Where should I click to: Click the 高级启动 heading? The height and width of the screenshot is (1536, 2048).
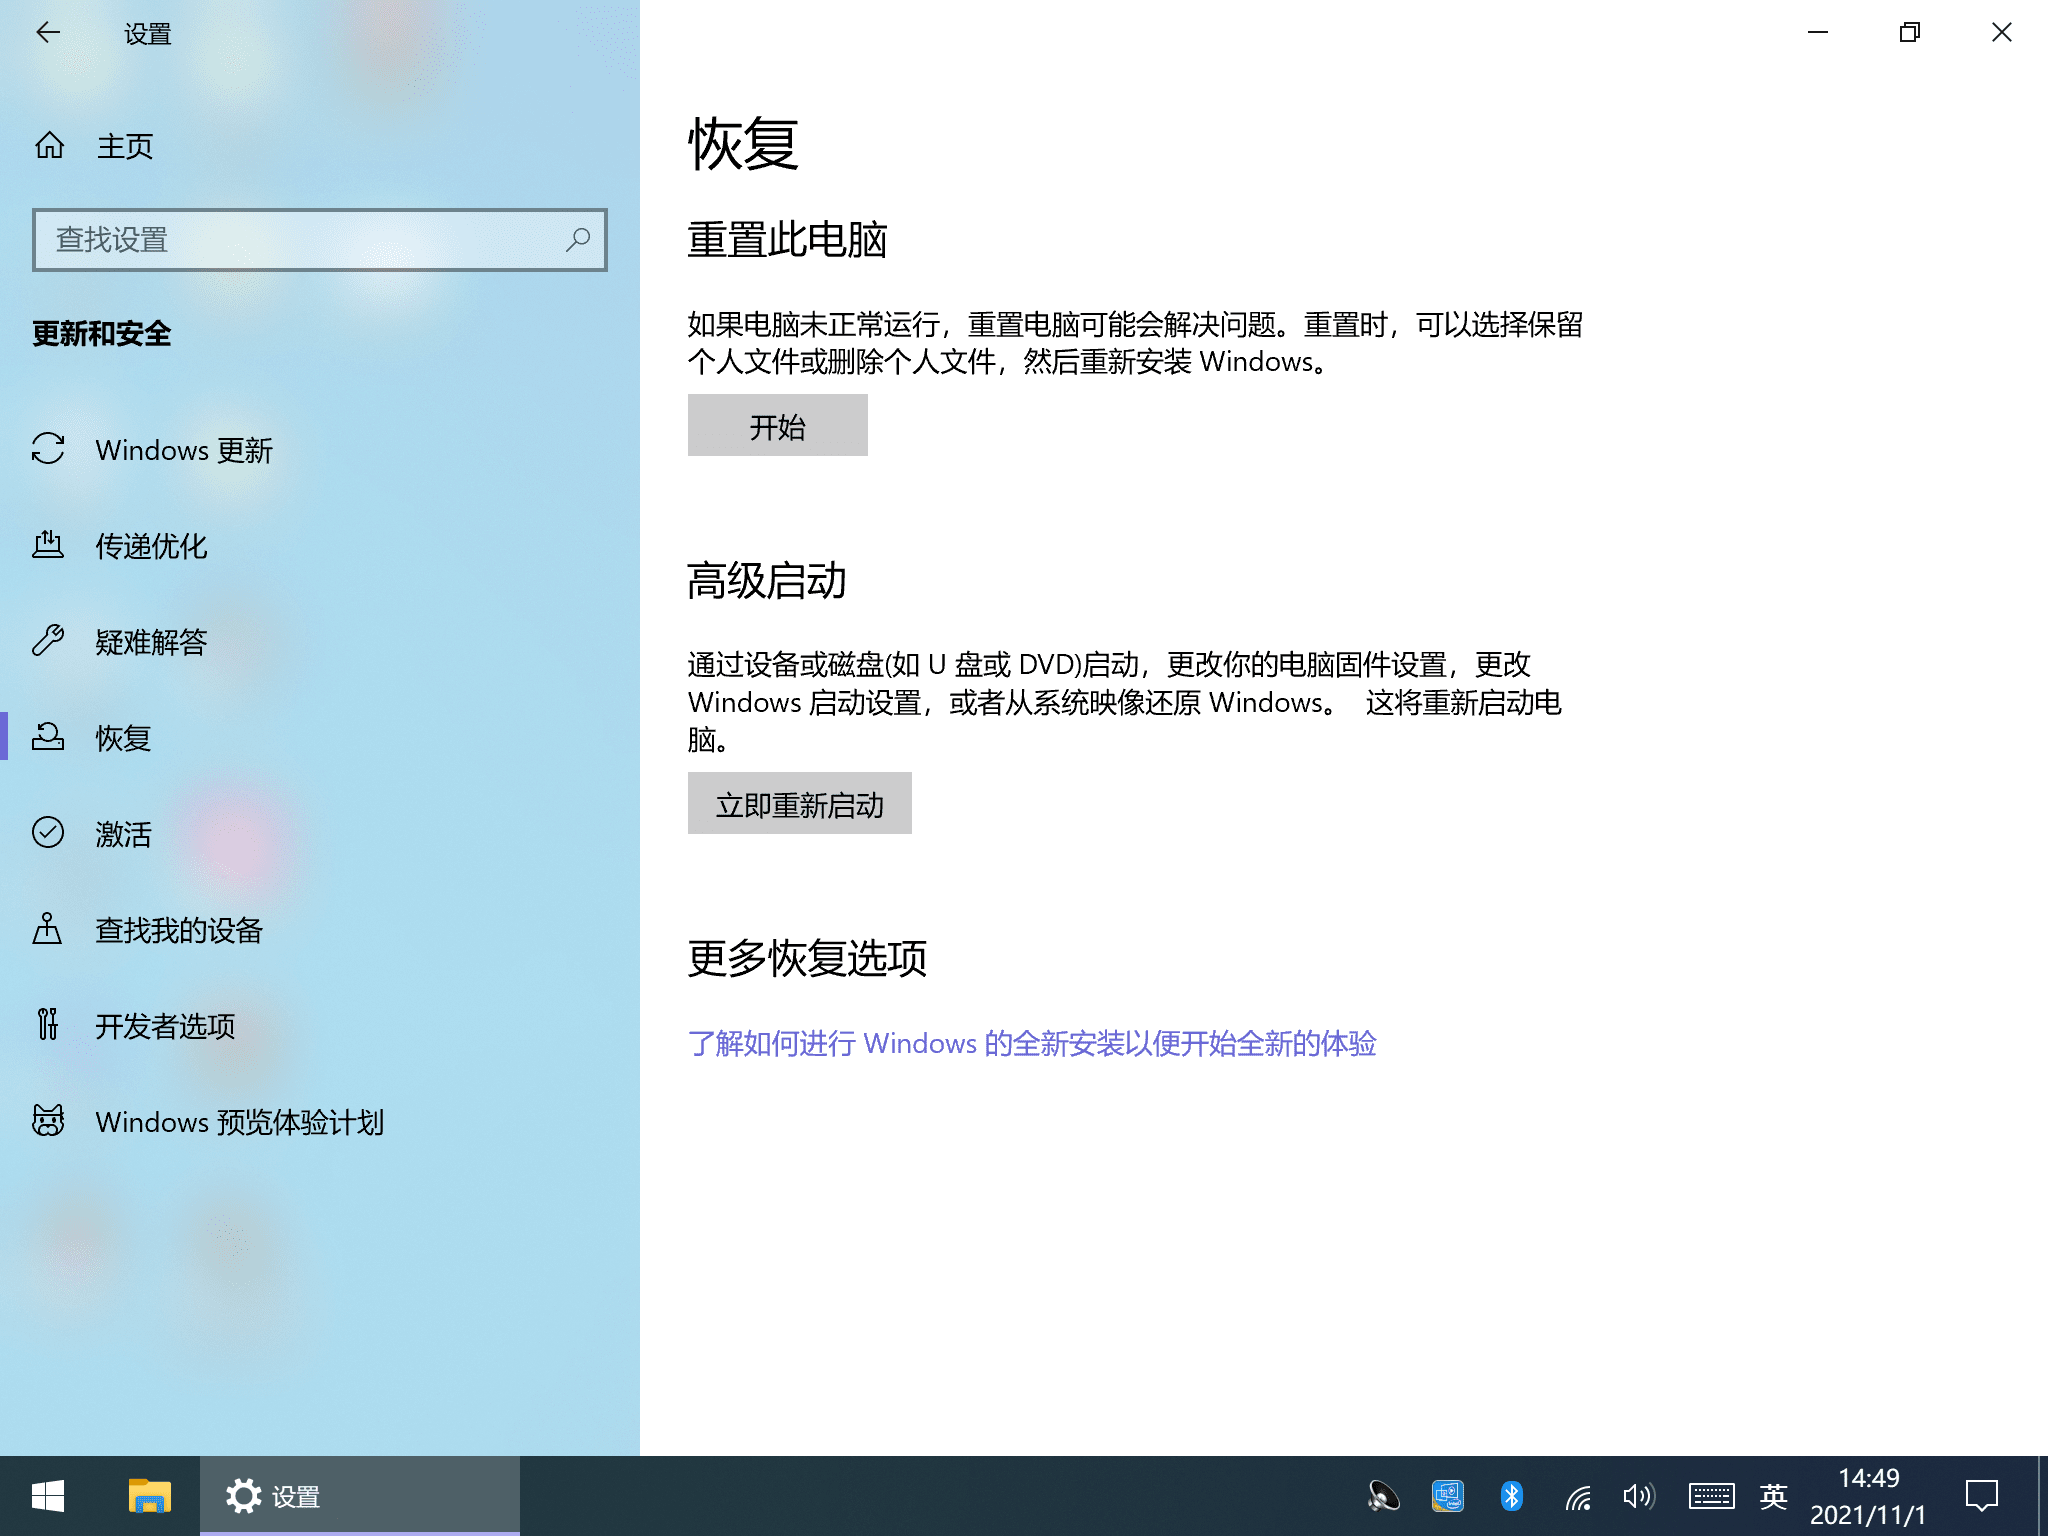767,580
